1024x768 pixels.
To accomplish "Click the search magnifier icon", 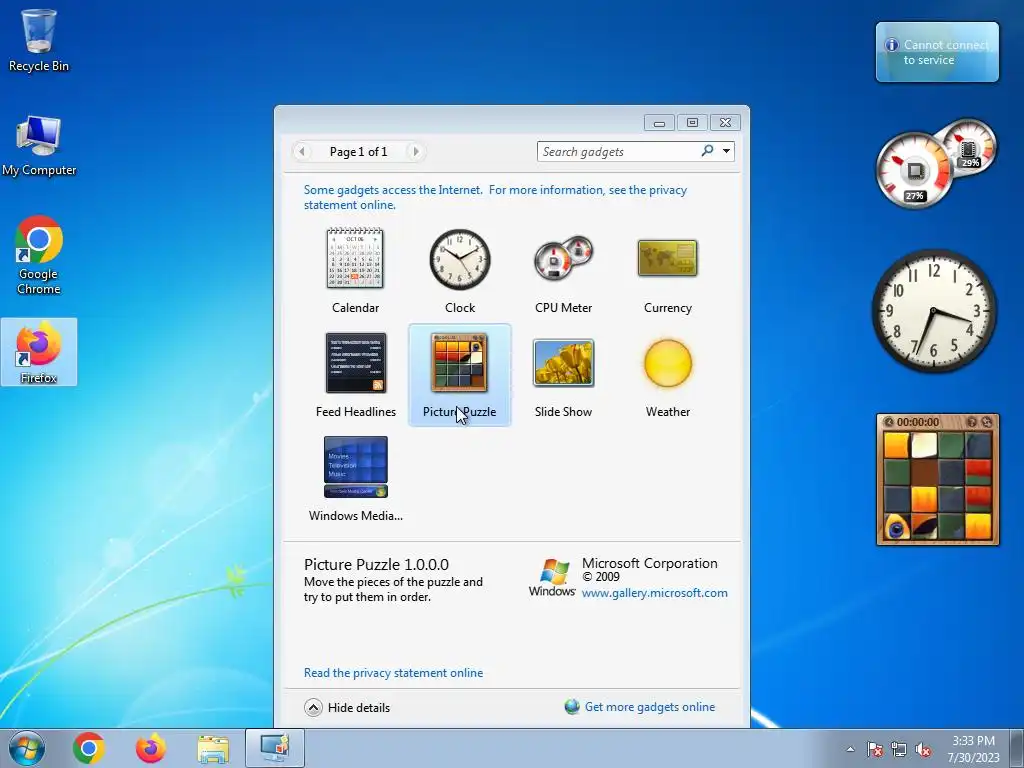I will (x=707, y=151).
